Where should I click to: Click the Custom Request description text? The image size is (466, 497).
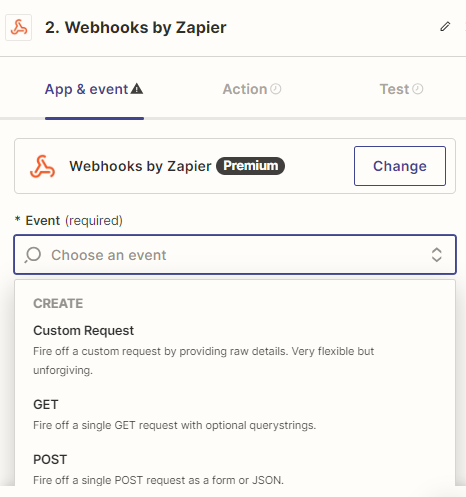[x=204, y=361]
